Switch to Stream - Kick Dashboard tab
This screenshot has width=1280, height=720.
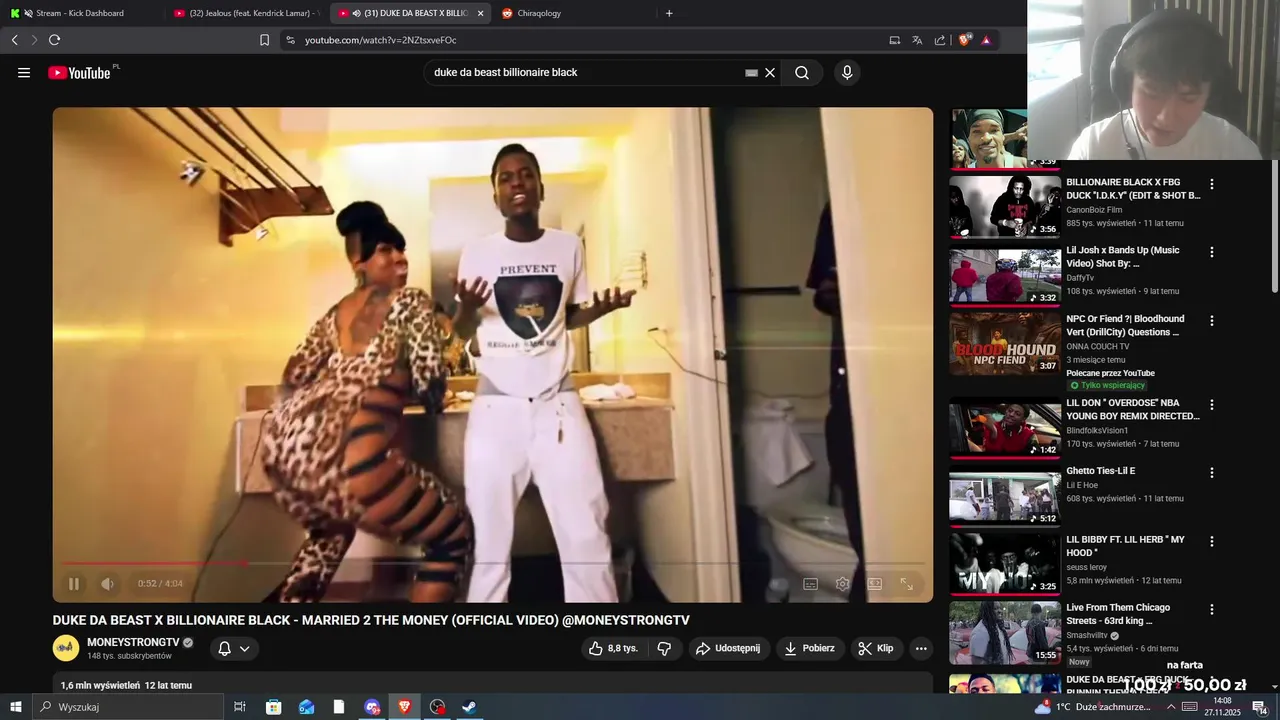80,13
